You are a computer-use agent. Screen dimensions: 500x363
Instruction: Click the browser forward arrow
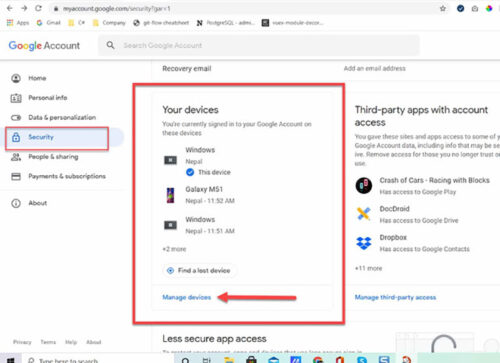coord(24,8)
